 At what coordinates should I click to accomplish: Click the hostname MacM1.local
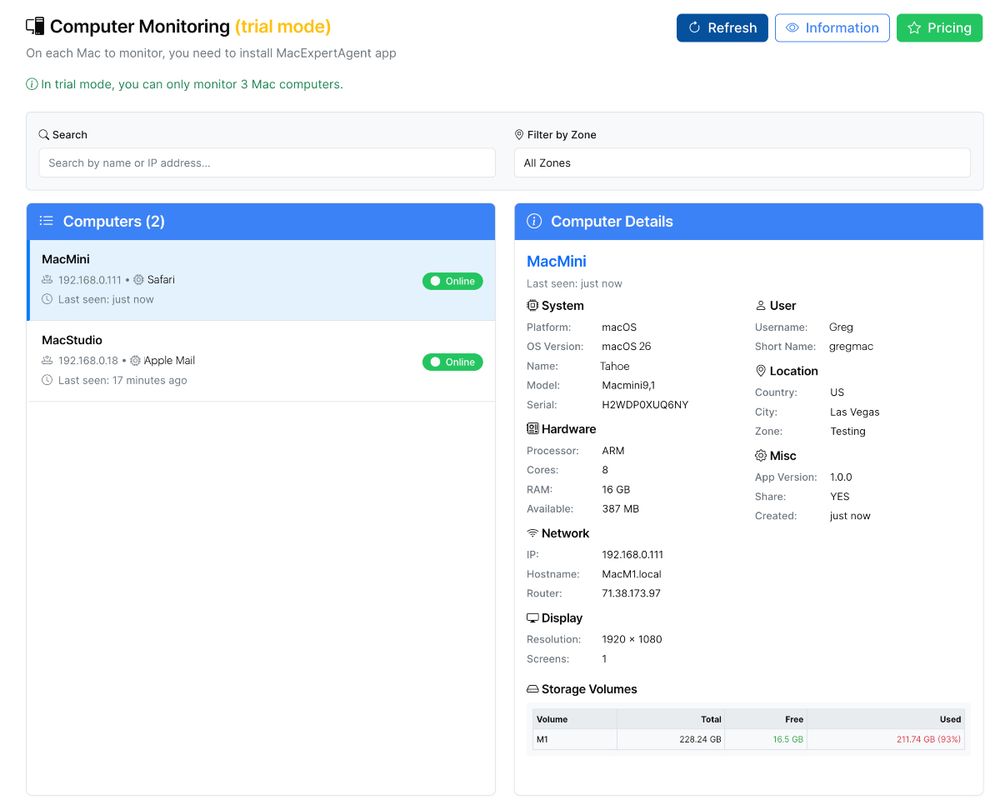pyautogui.click(x=631, y=574)
